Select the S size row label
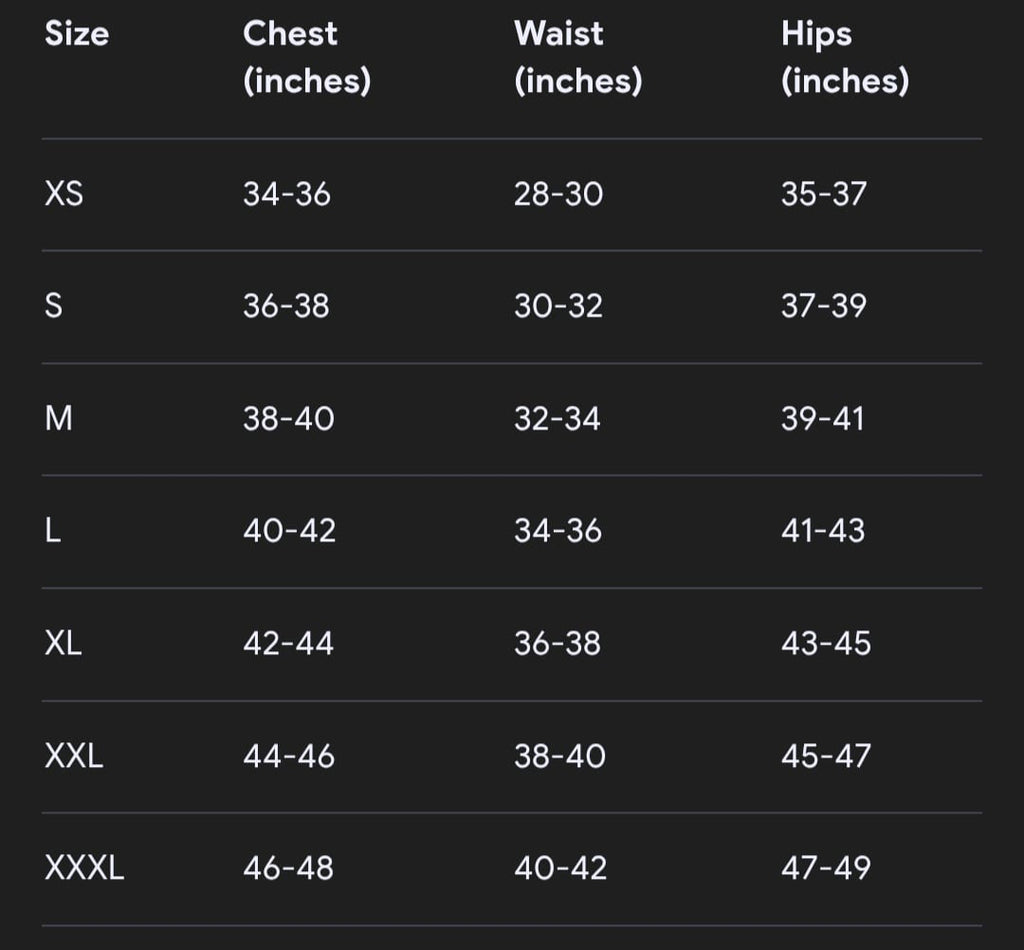This screenshot has height=950, width=1024. point(54,306)
